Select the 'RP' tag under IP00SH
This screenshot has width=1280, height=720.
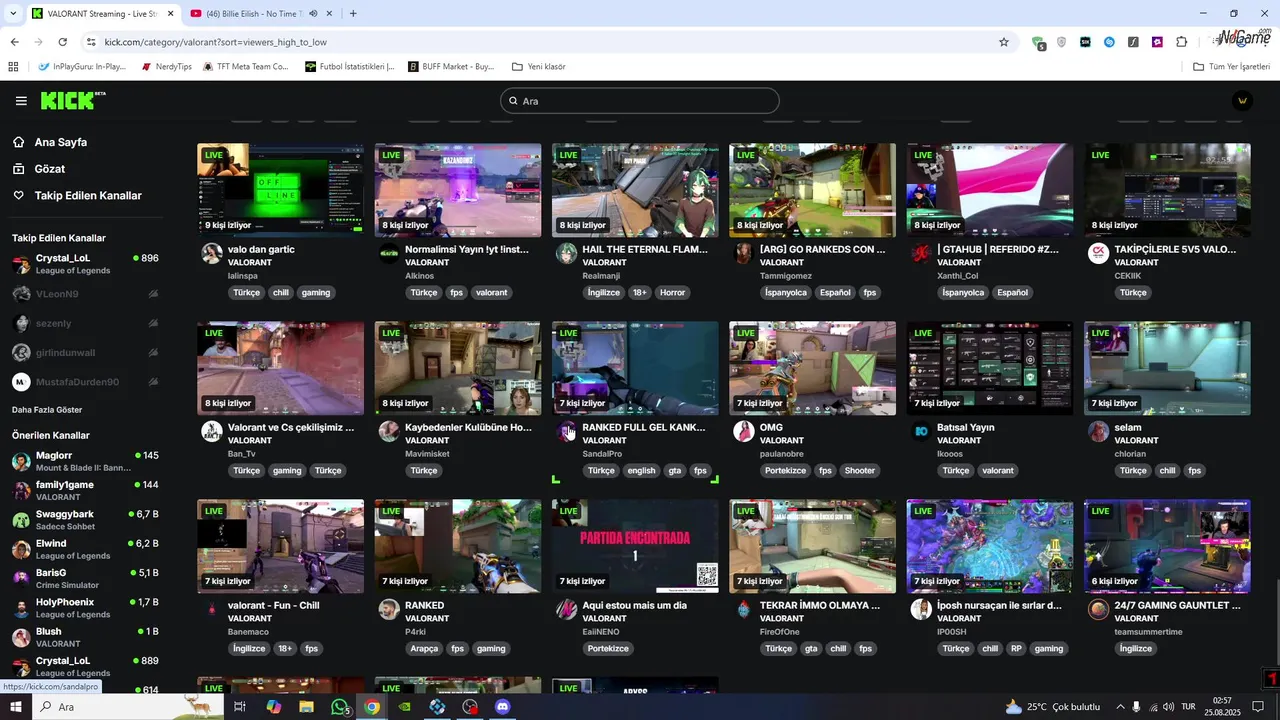pos(1016,649)
